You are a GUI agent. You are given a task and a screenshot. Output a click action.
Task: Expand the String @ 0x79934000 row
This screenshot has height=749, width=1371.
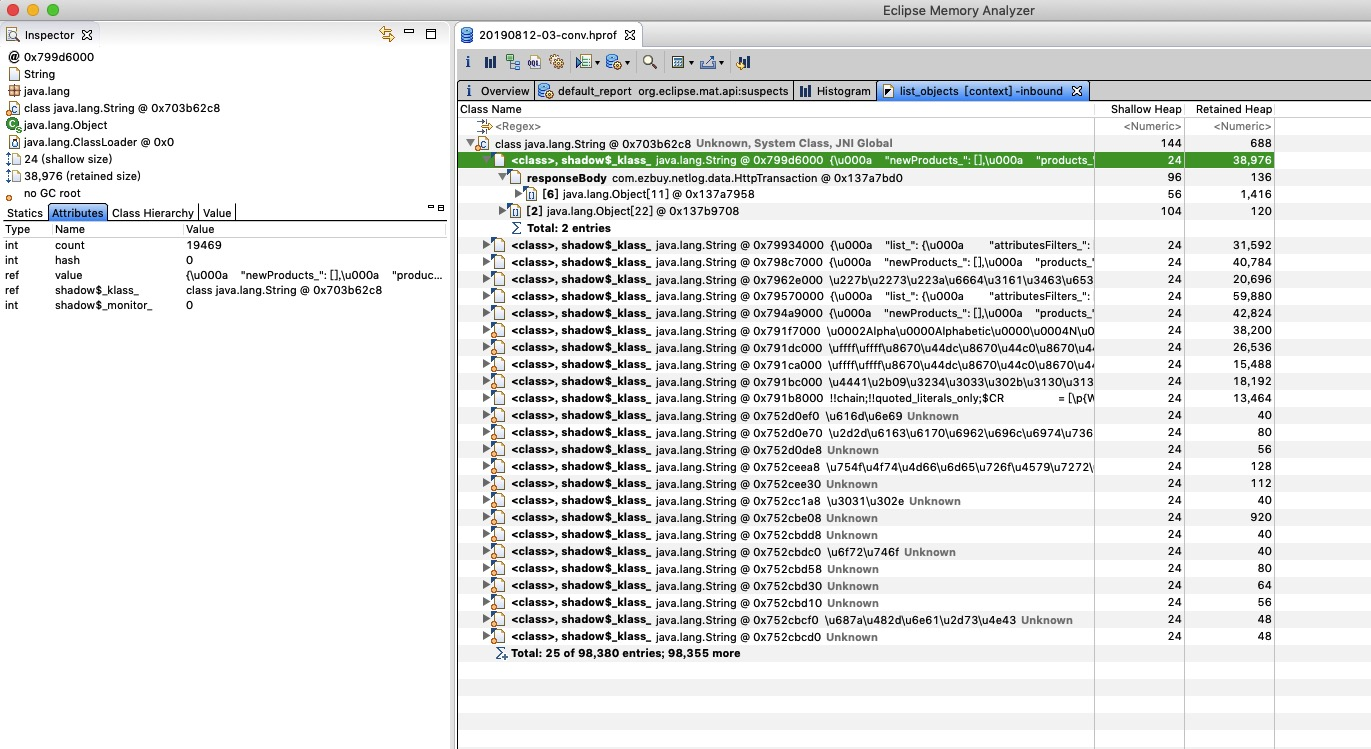[x=487, y=245]
